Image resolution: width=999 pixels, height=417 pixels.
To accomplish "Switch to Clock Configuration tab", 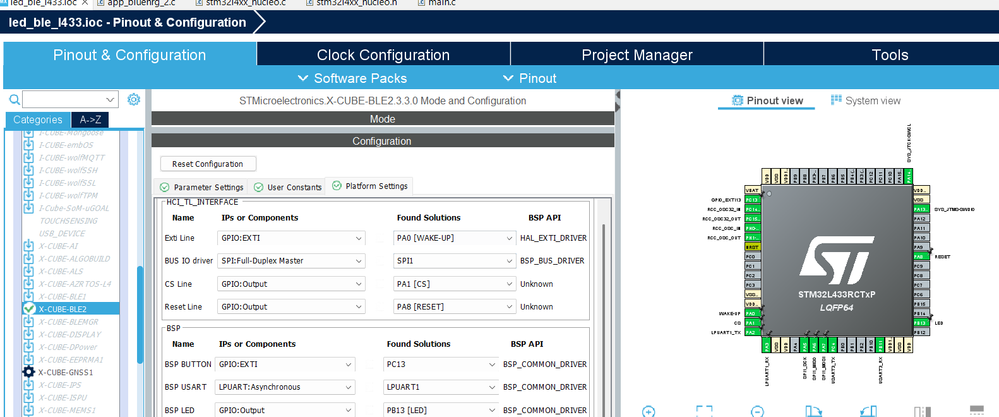I will [x=383, y=55].
